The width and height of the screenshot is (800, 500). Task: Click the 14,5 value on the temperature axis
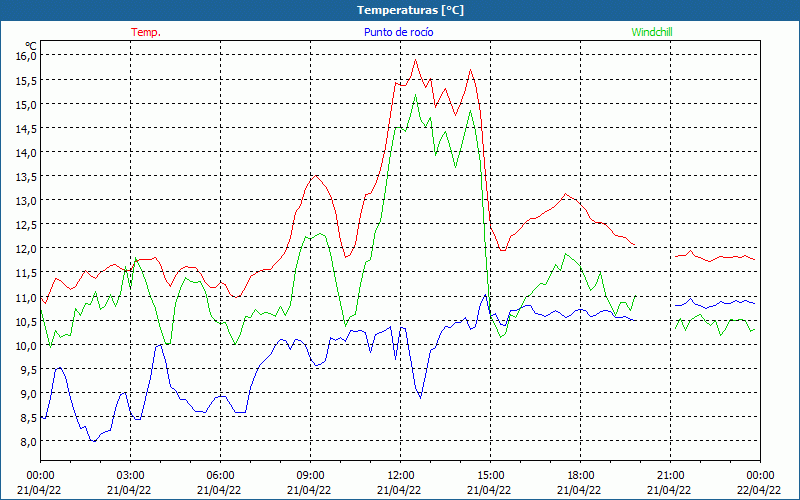(x=26, y=128)
